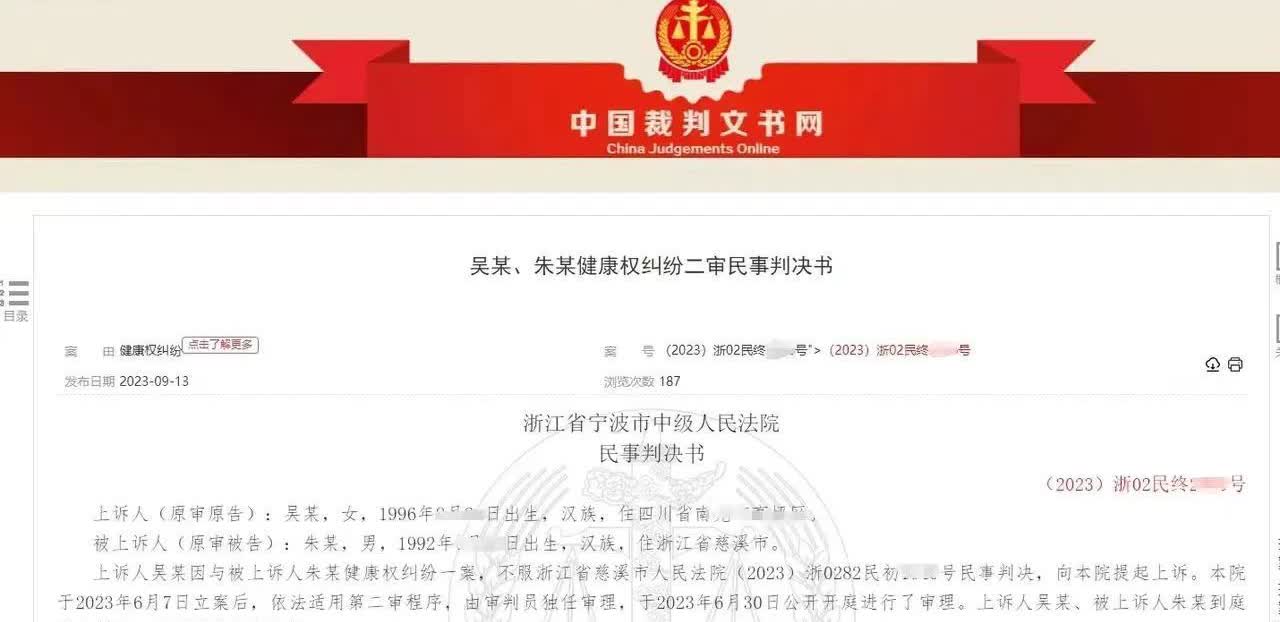Click the view count 187
1280x622 pixels.
click(x=670, y=381)
